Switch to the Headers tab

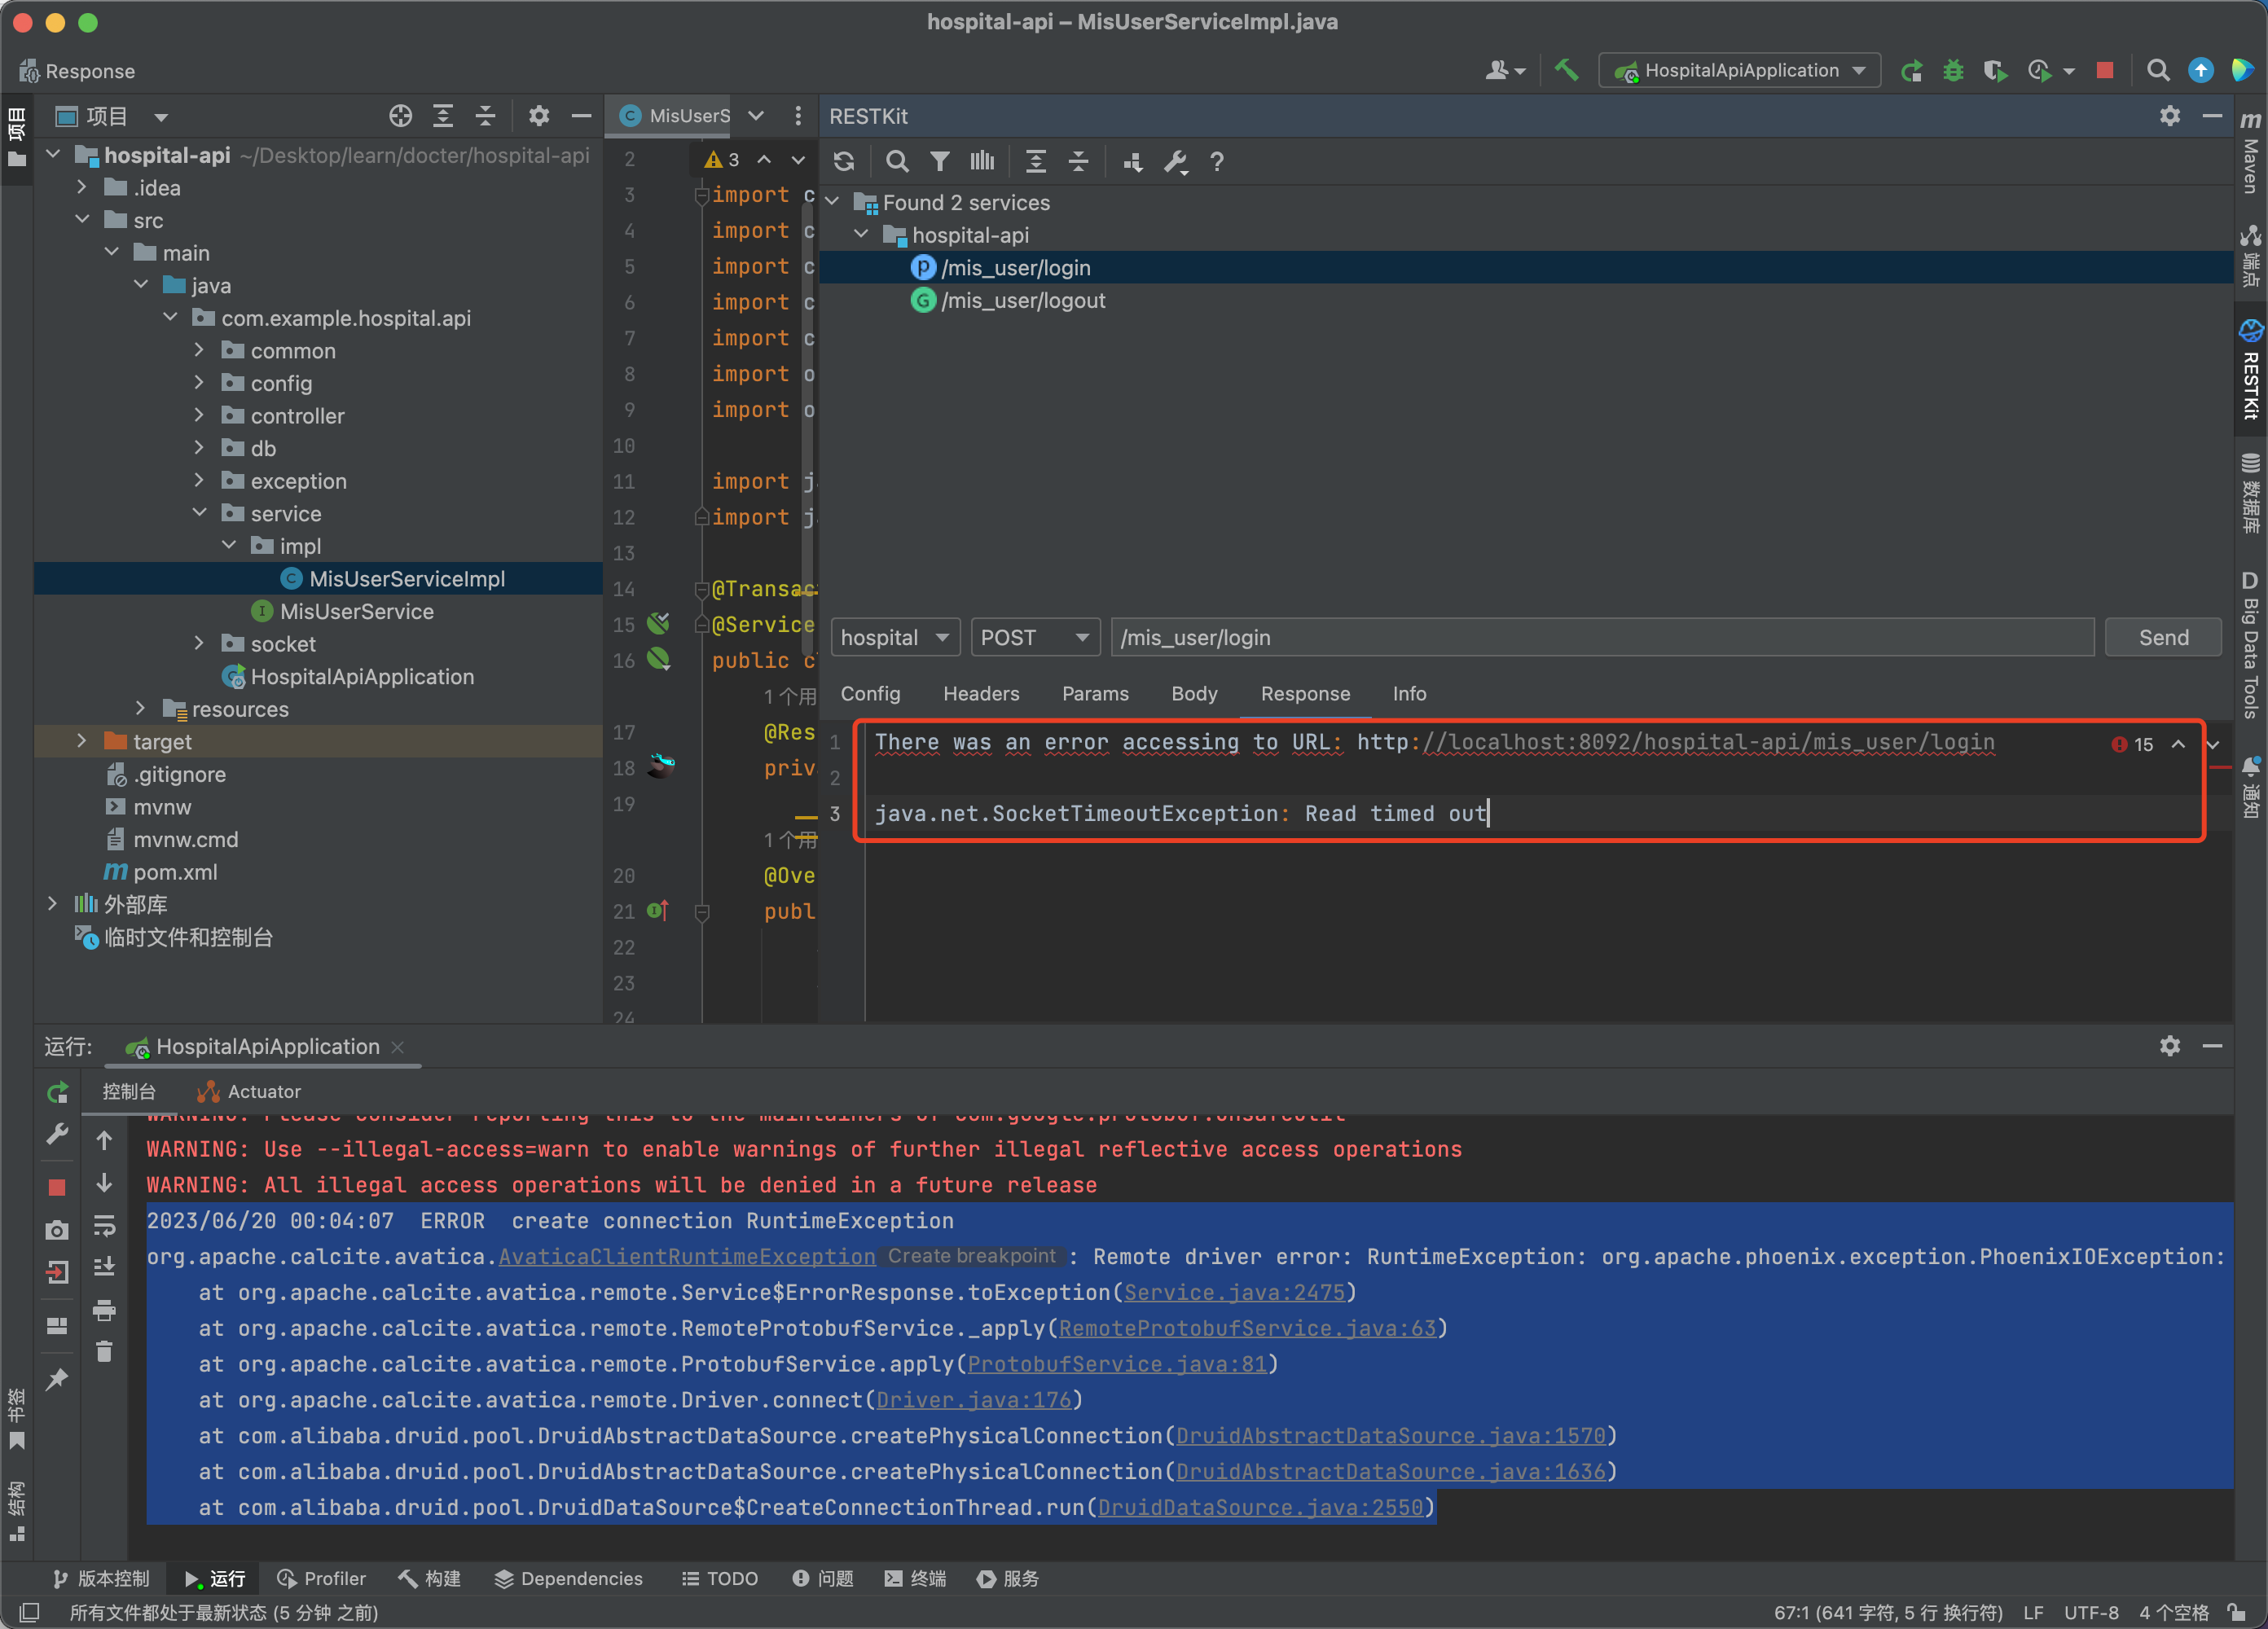980,694
